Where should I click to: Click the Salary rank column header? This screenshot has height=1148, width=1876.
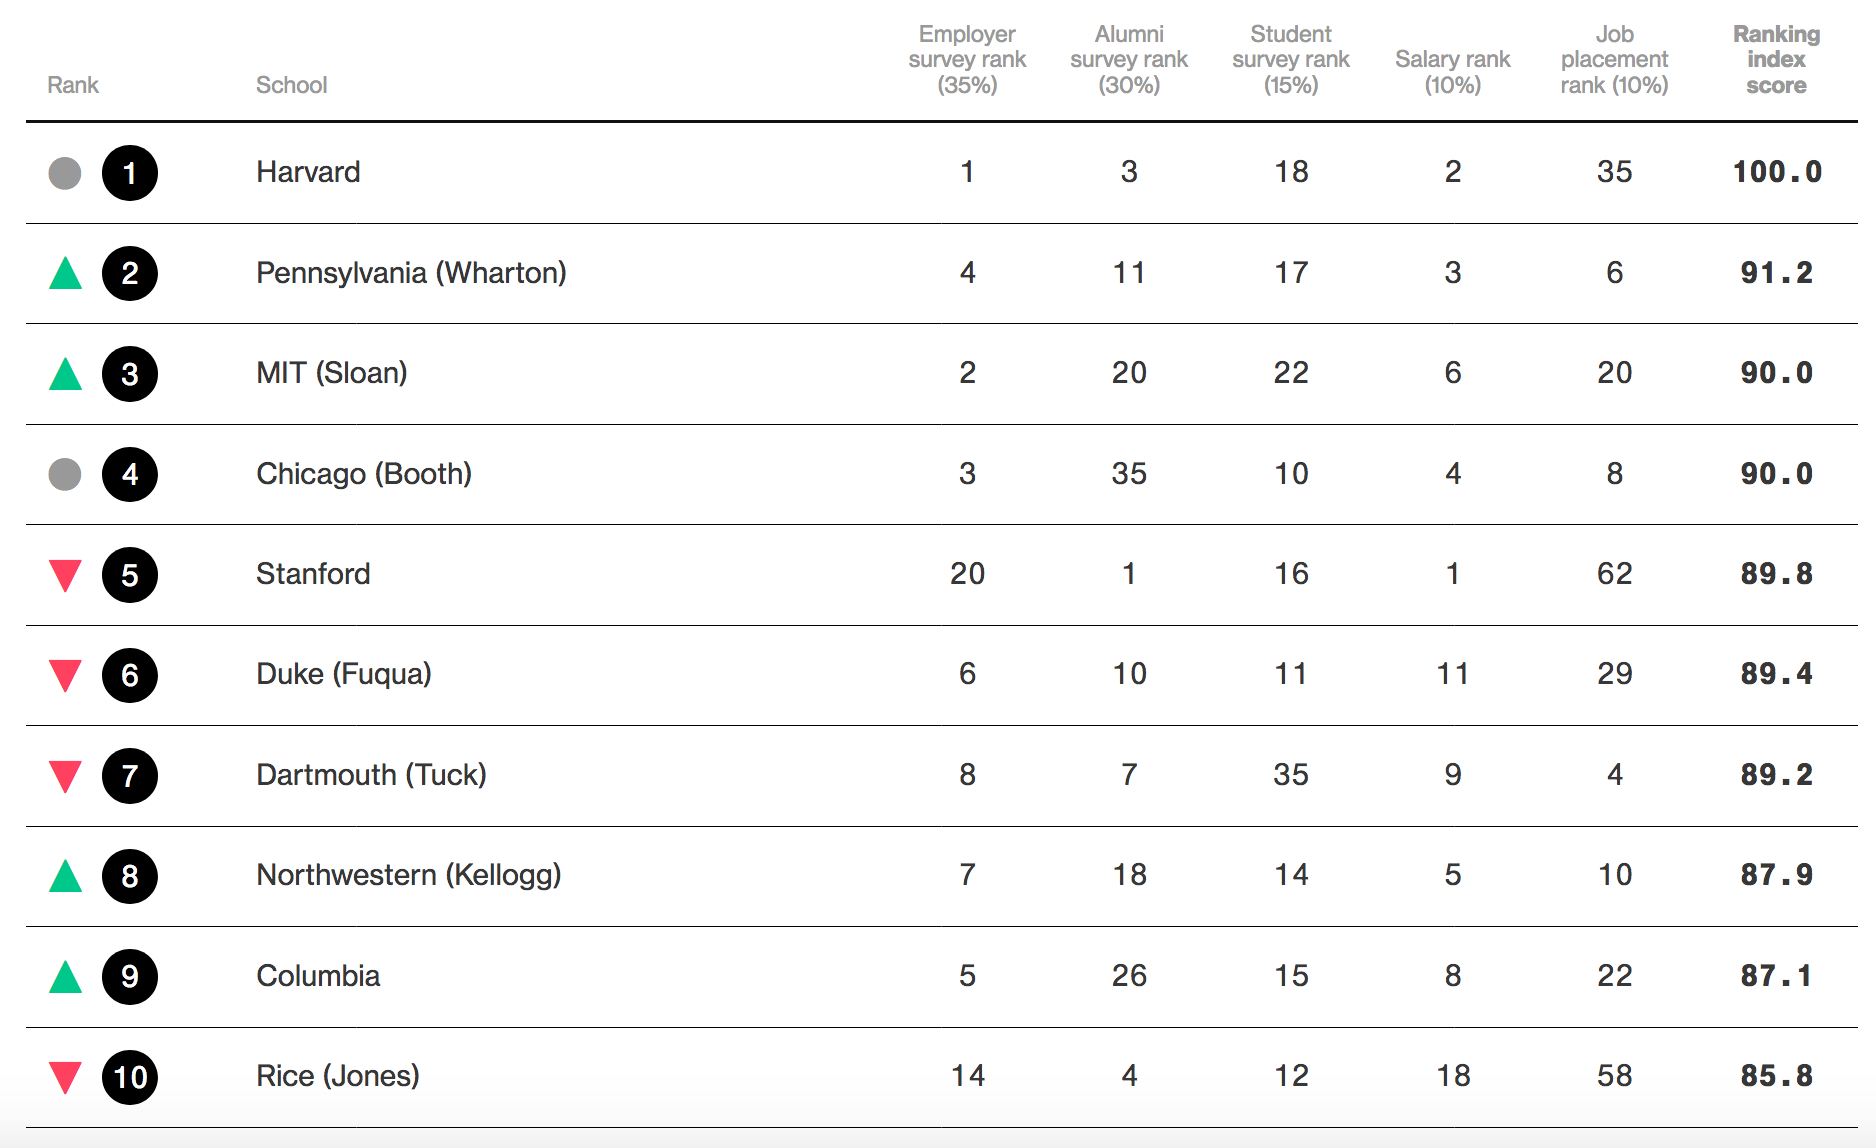coord(1453,72)
